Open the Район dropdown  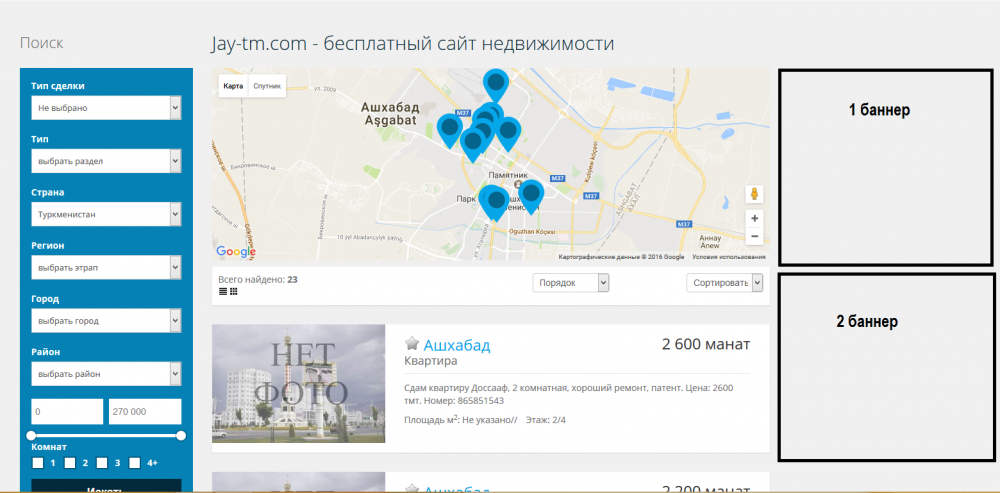tap(106, 374)
